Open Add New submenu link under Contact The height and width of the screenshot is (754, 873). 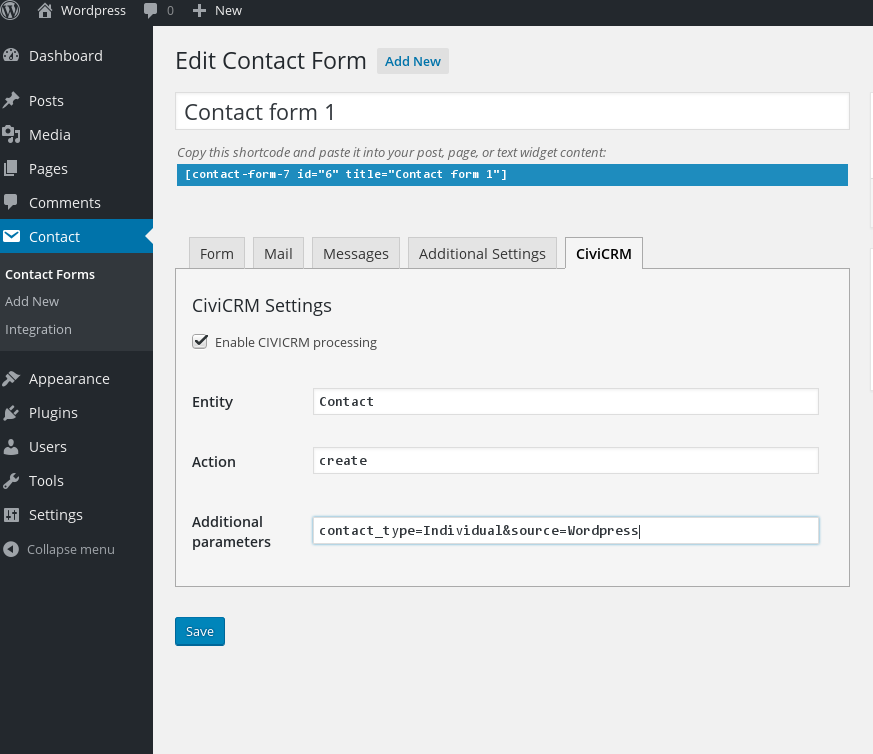tap(32, 301)
